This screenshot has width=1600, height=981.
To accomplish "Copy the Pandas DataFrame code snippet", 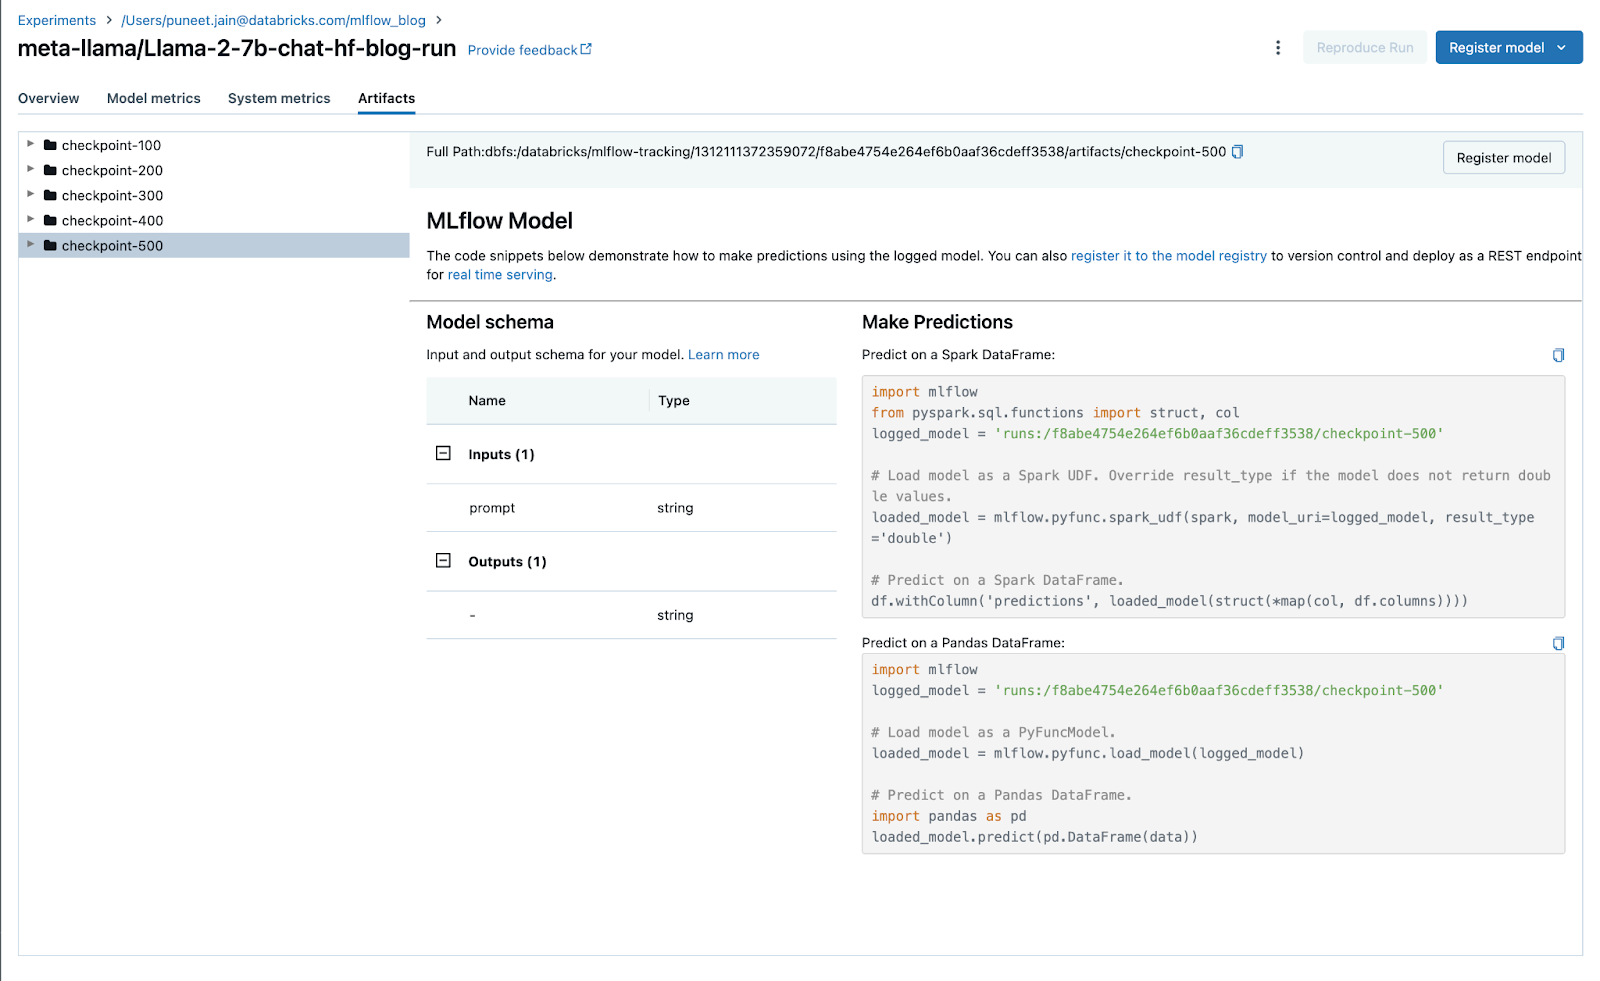I will pyautogui.click(x=1557, y=643).
